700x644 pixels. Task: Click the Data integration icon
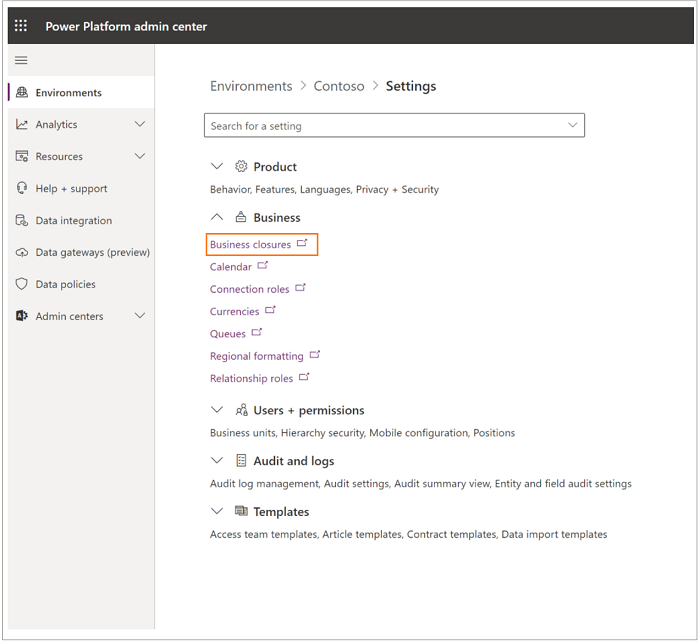click(x=21, y=220)
